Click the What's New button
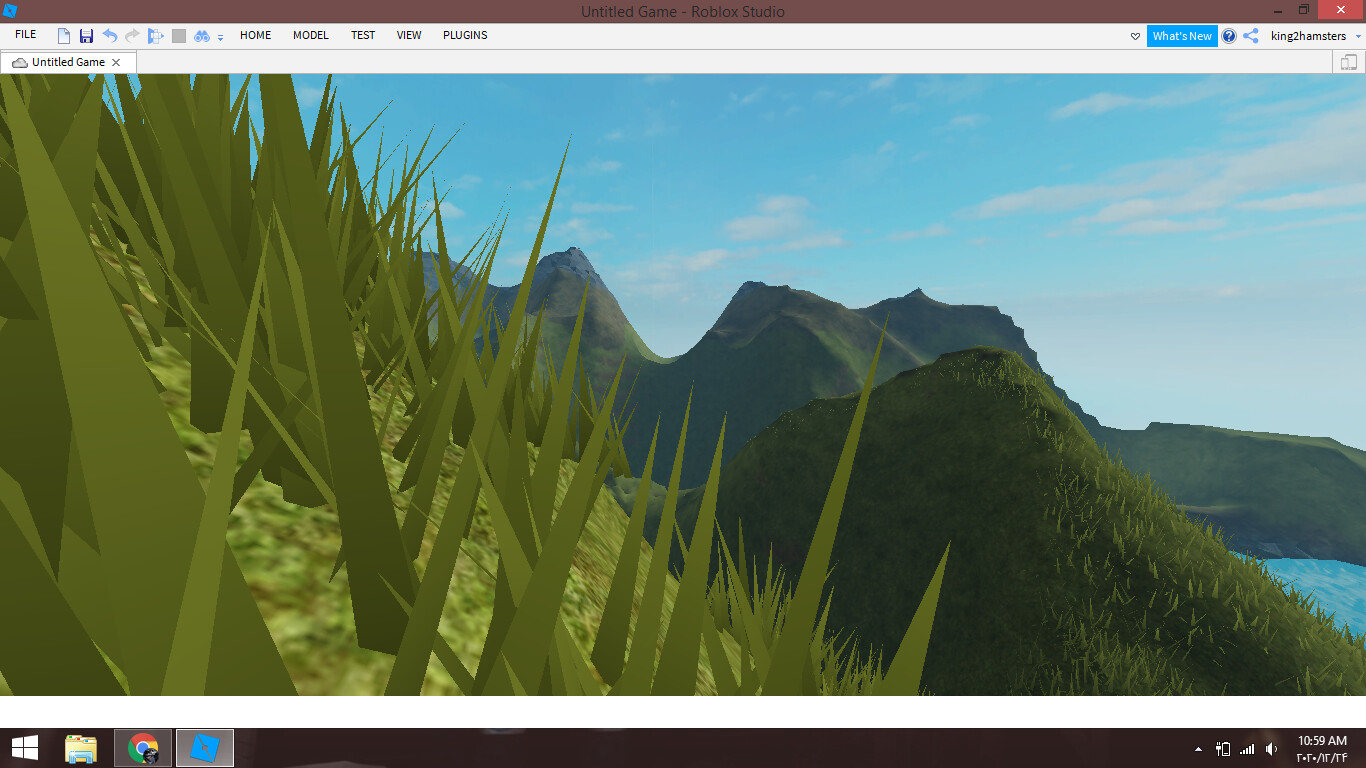This screenshot has height=768, width=1366. (x=1182, y=36)
